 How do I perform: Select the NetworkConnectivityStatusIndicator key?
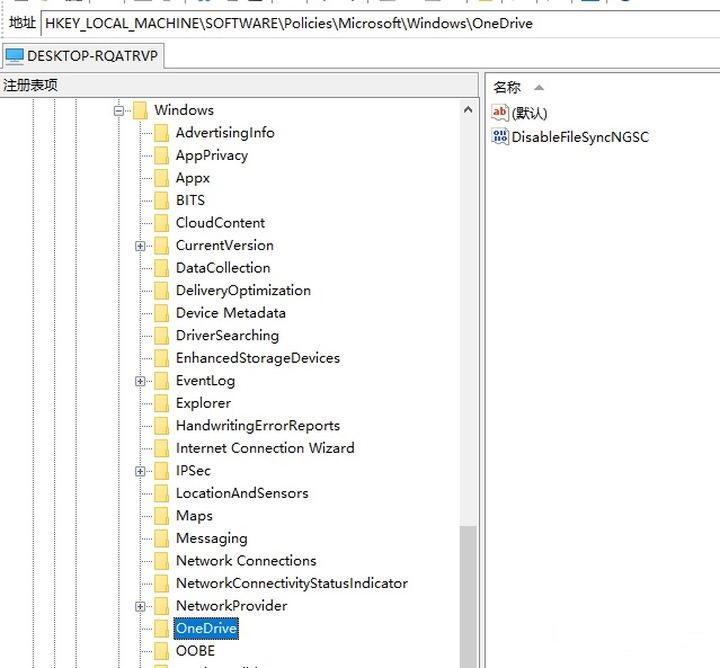292,583
